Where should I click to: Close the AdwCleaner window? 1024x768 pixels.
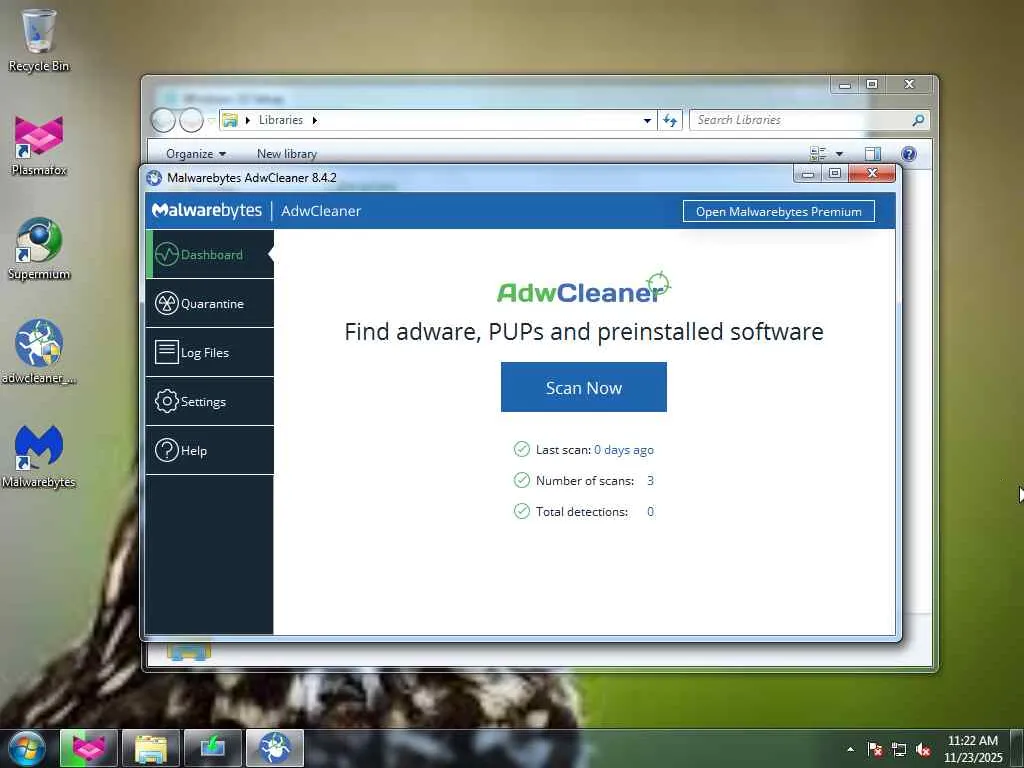(x=872, y=173)
